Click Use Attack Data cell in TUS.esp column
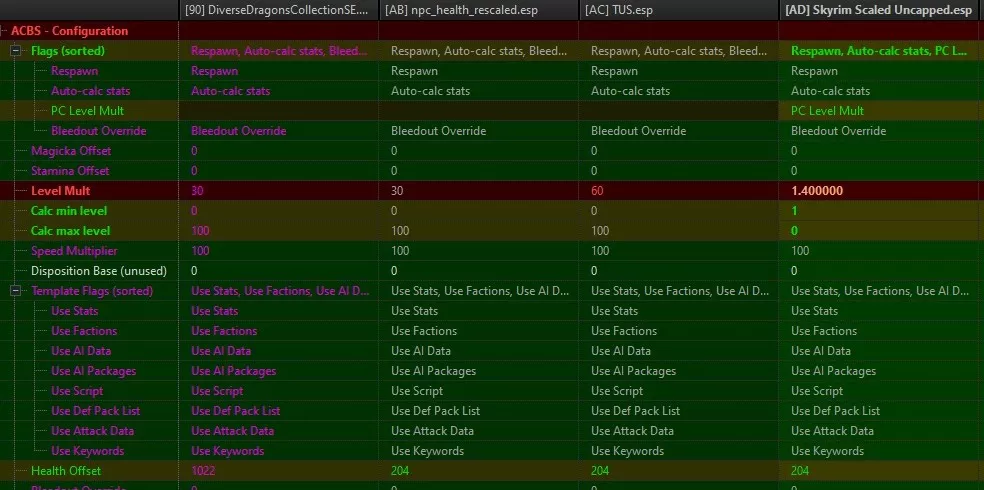This screenshot has width=984, height=490. click(x=632, y=431)
